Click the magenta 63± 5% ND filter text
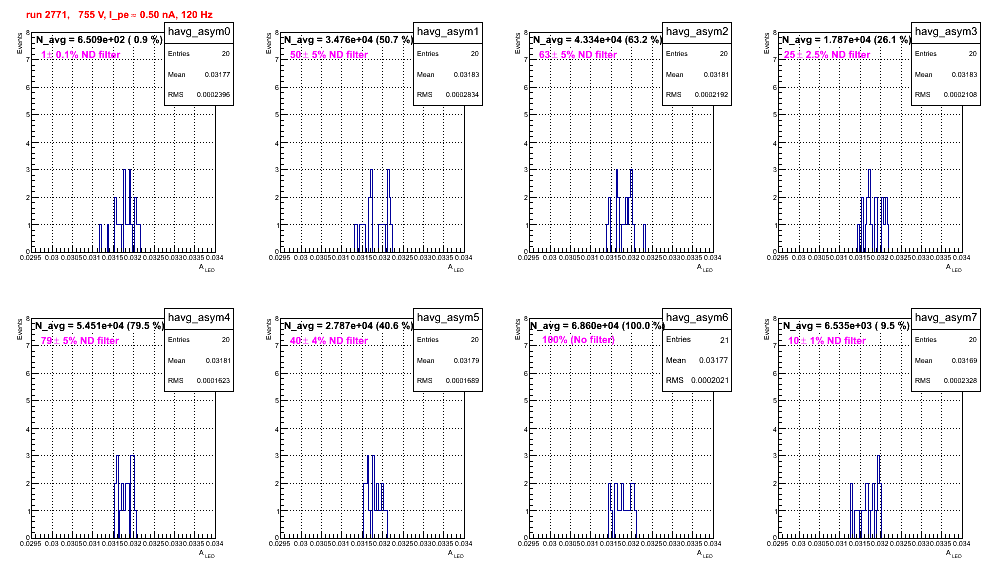 (x=578, y=55)
